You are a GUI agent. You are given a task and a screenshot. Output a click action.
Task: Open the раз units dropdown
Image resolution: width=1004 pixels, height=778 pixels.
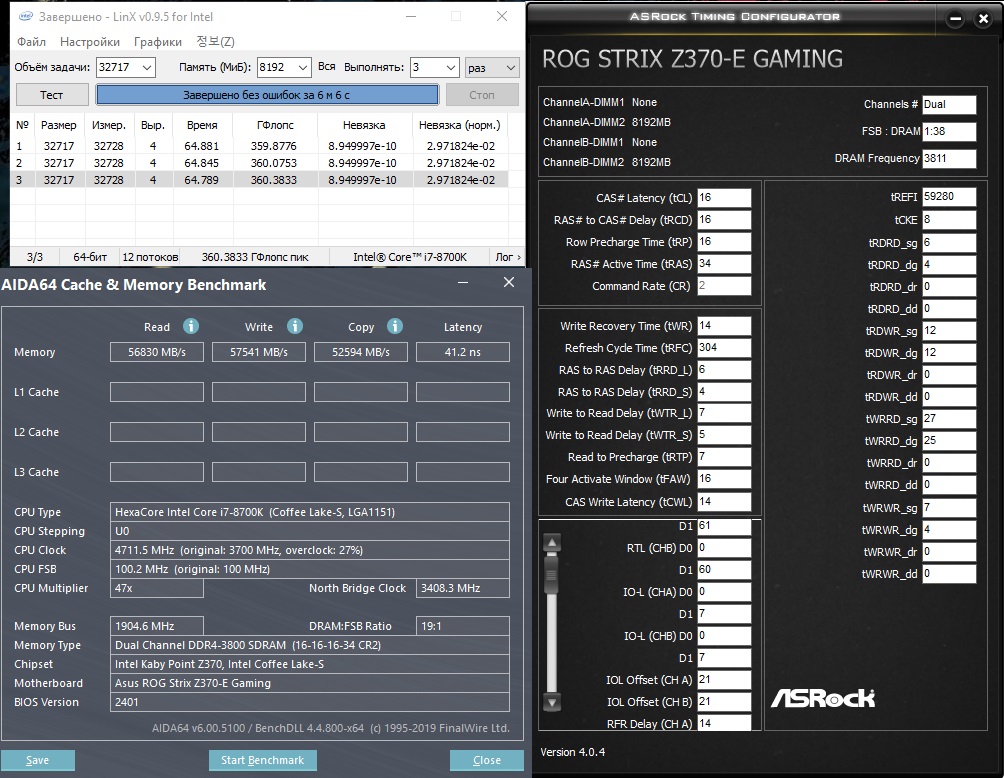[x=510, y=67]
